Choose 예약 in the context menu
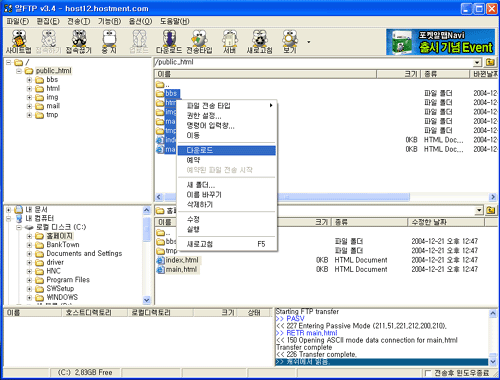Screen dimensions: 500x380 (x=227, y=160)
